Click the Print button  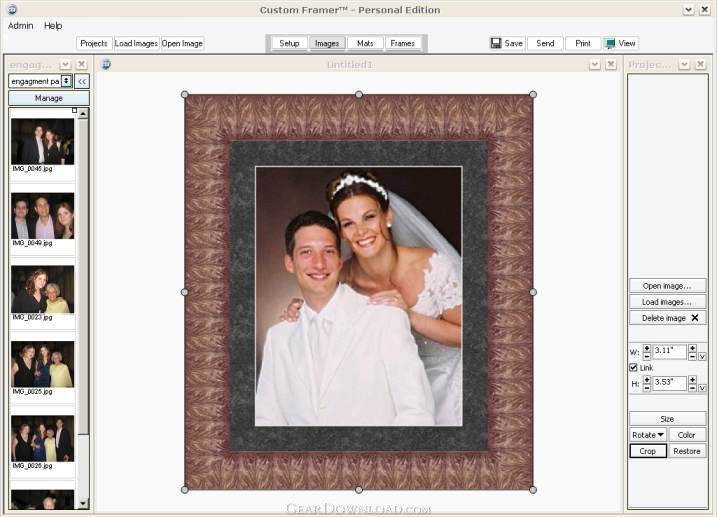tap(583, 43)
